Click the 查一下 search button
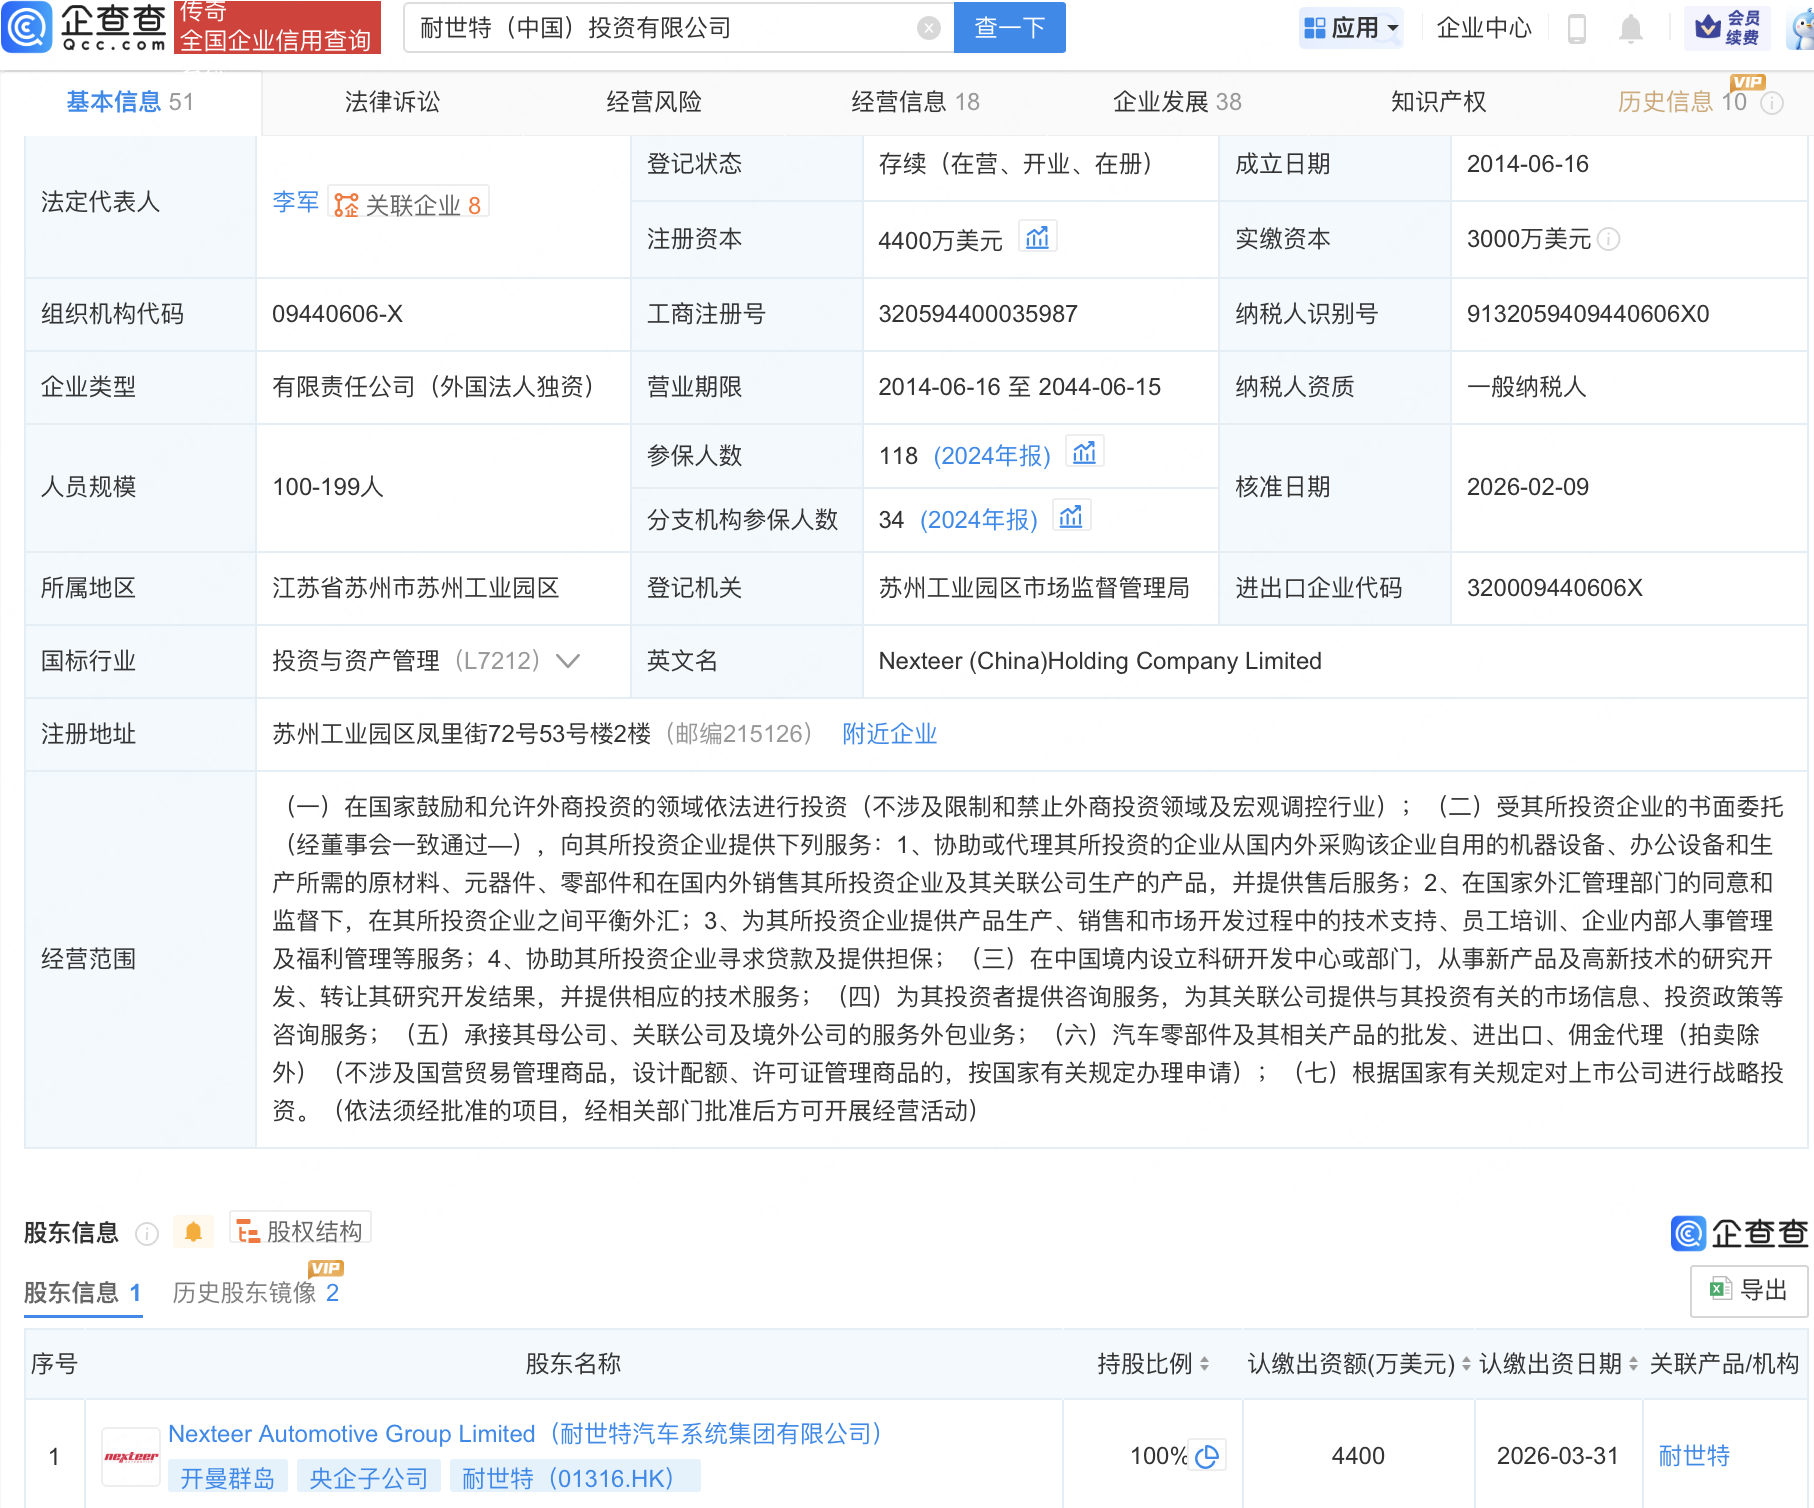The image size is (1814, 1508). tap(1009, 28)
